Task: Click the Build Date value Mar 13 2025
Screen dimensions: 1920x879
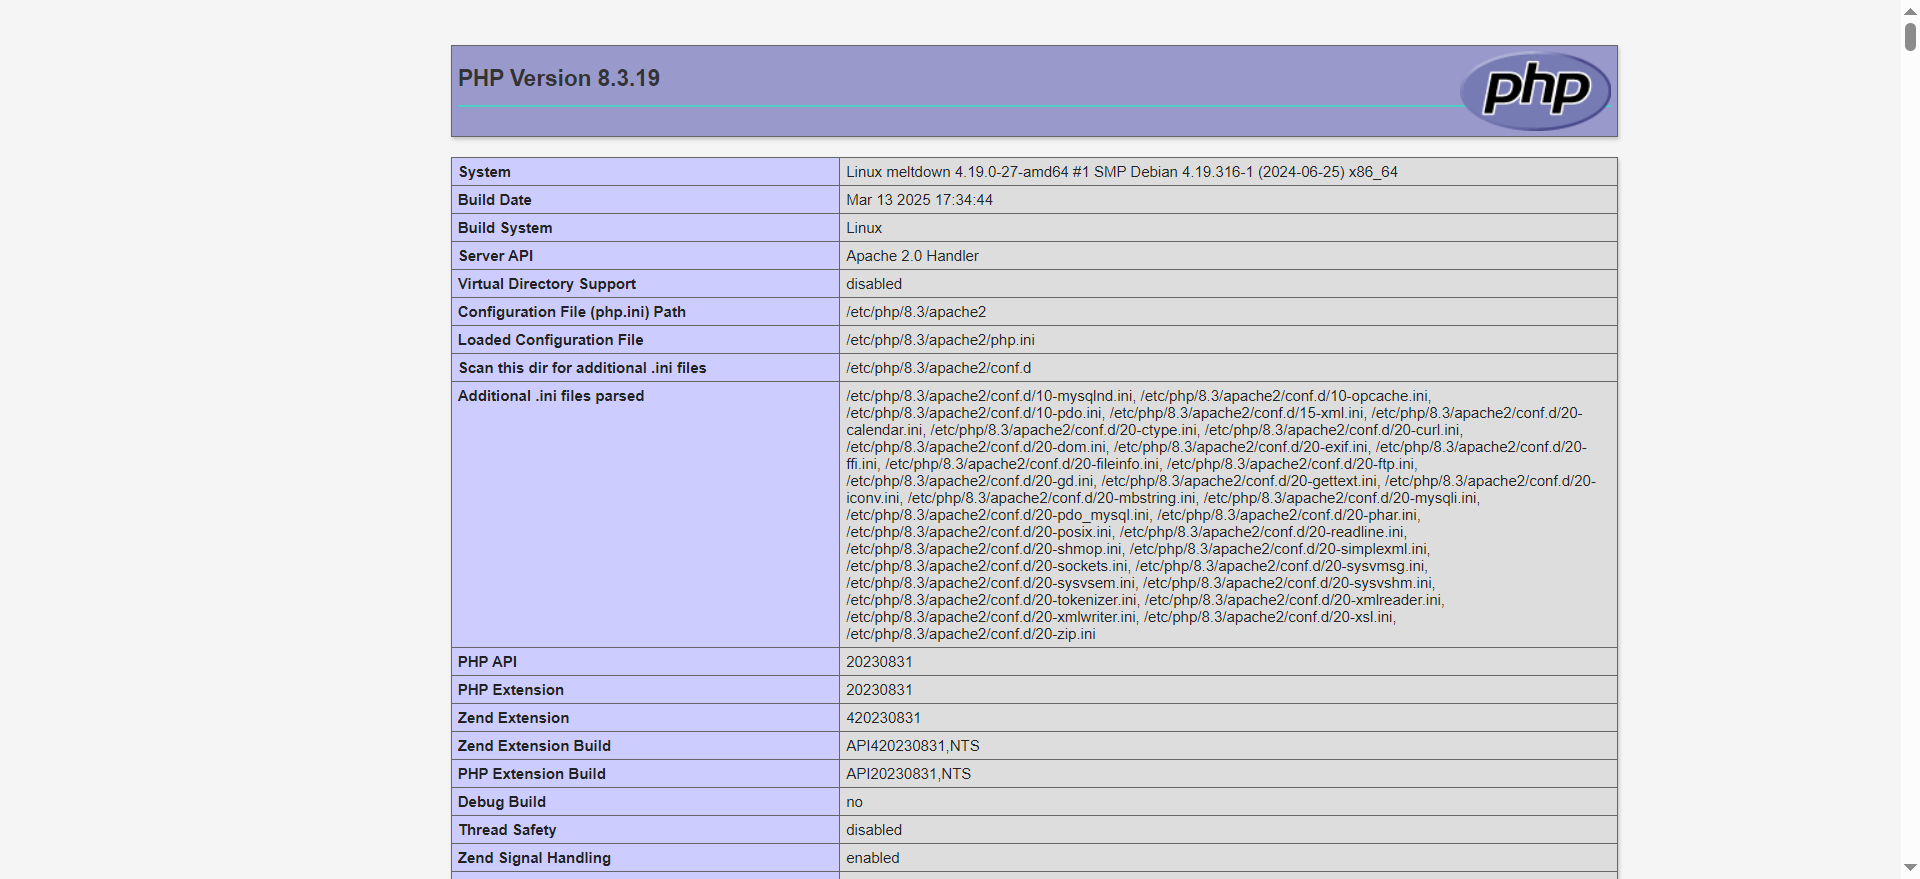Action: pos(919,200)
